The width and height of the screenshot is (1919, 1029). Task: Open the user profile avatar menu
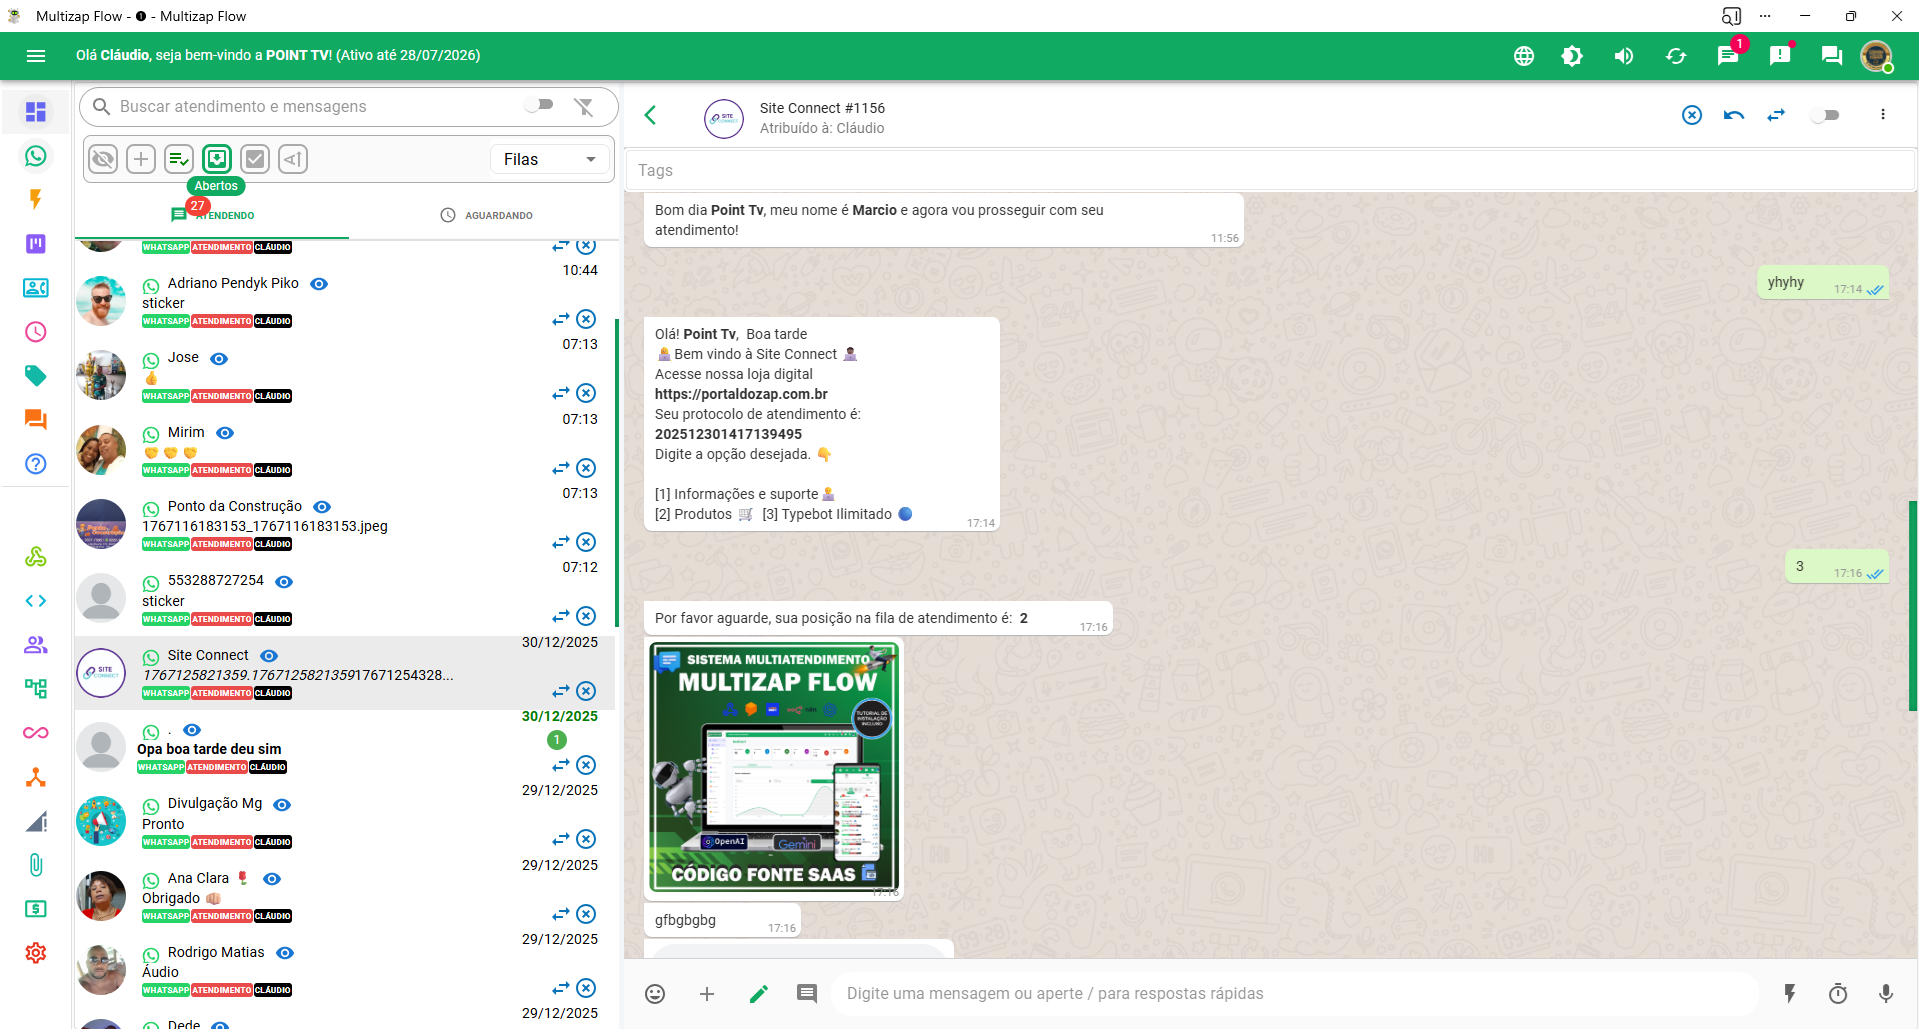[1876, 56]
